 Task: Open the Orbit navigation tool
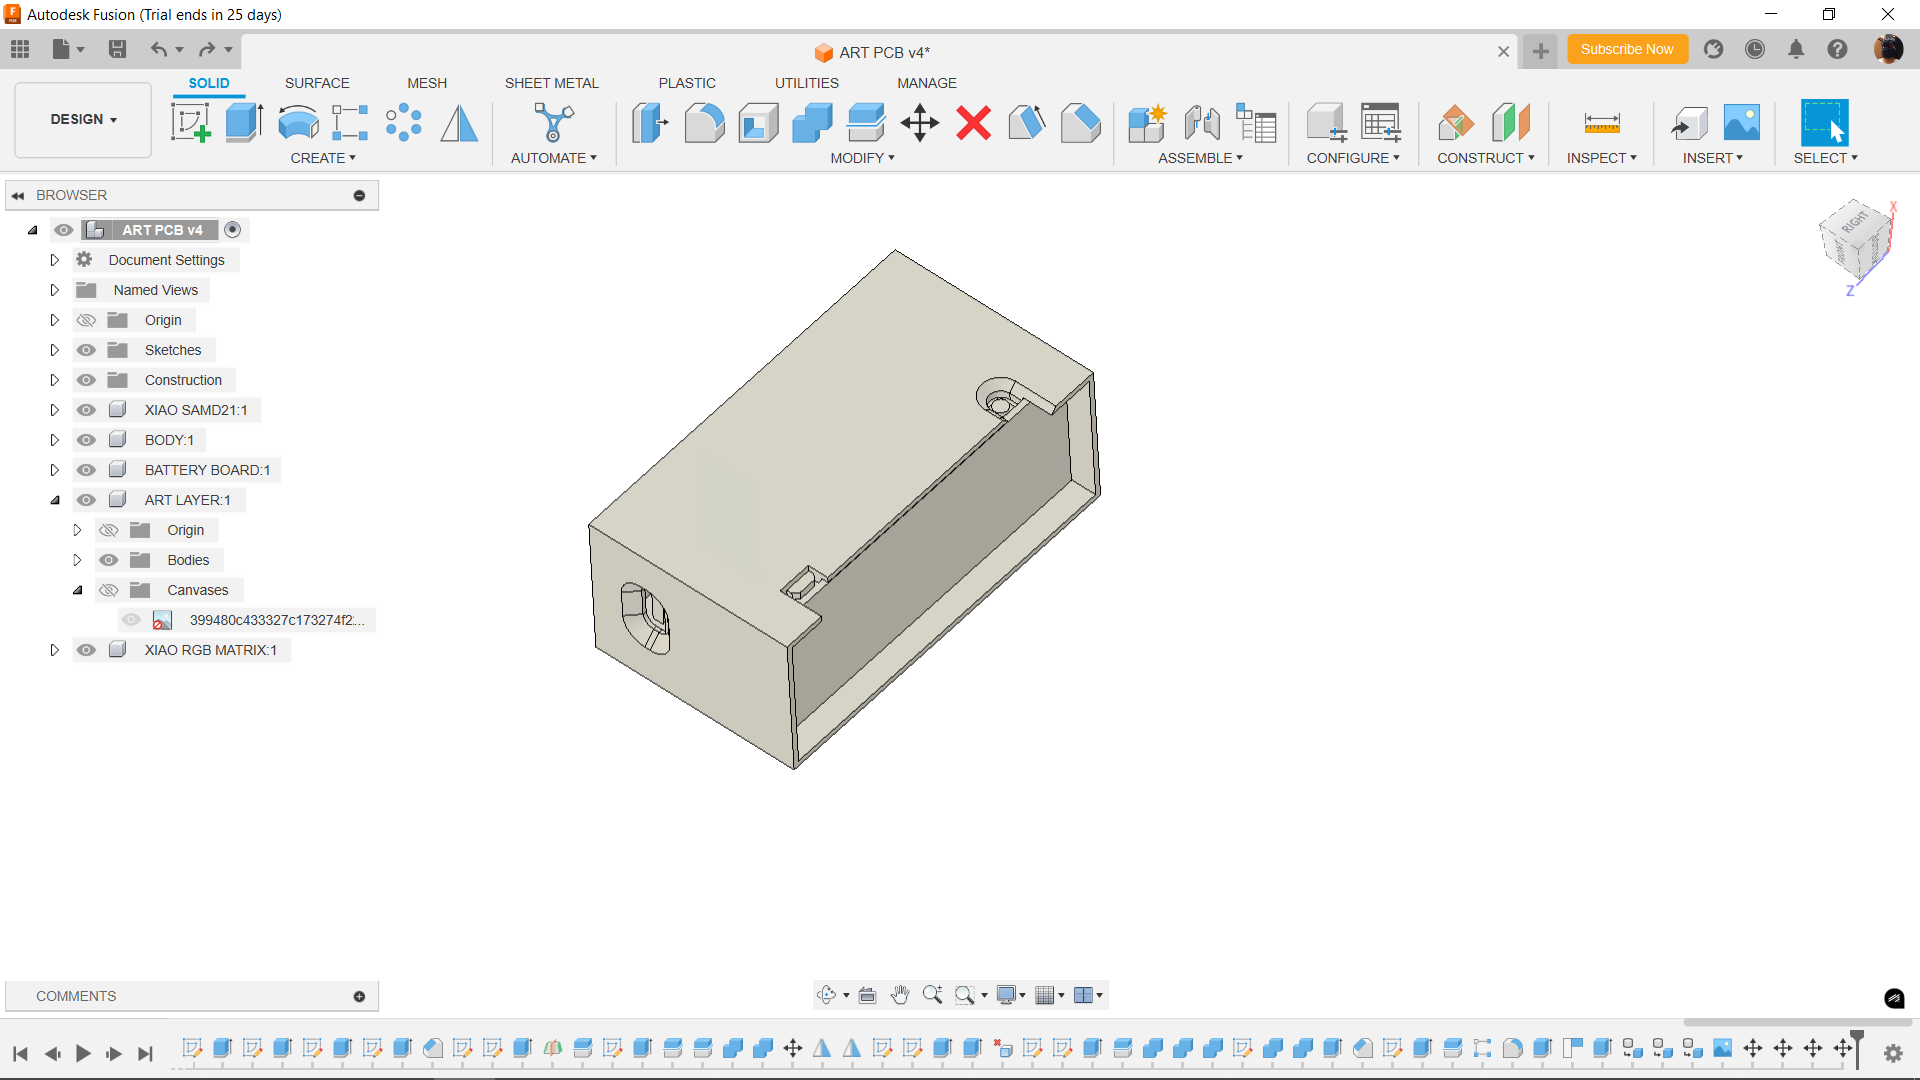pyautogui.click(x=826, y=995)
